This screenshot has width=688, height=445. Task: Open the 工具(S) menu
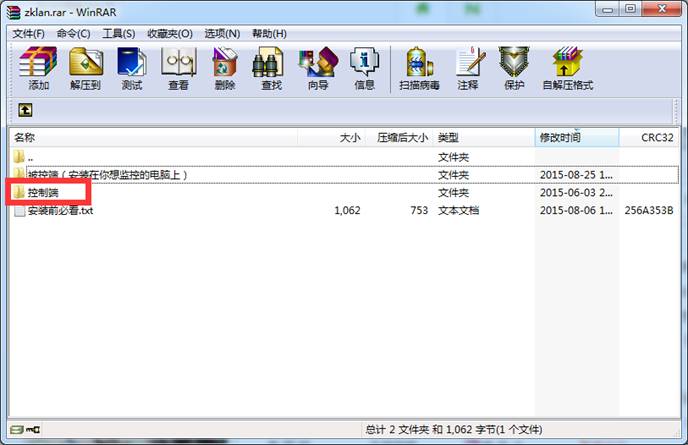[x=118, y=34]
